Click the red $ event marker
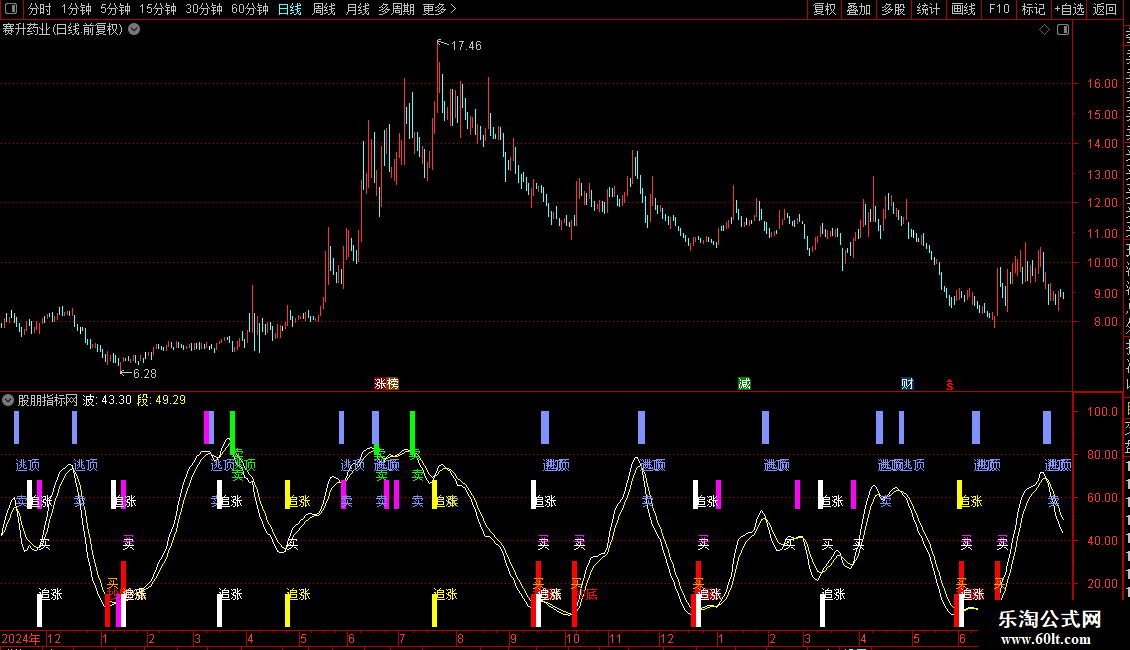 (950, 385)
